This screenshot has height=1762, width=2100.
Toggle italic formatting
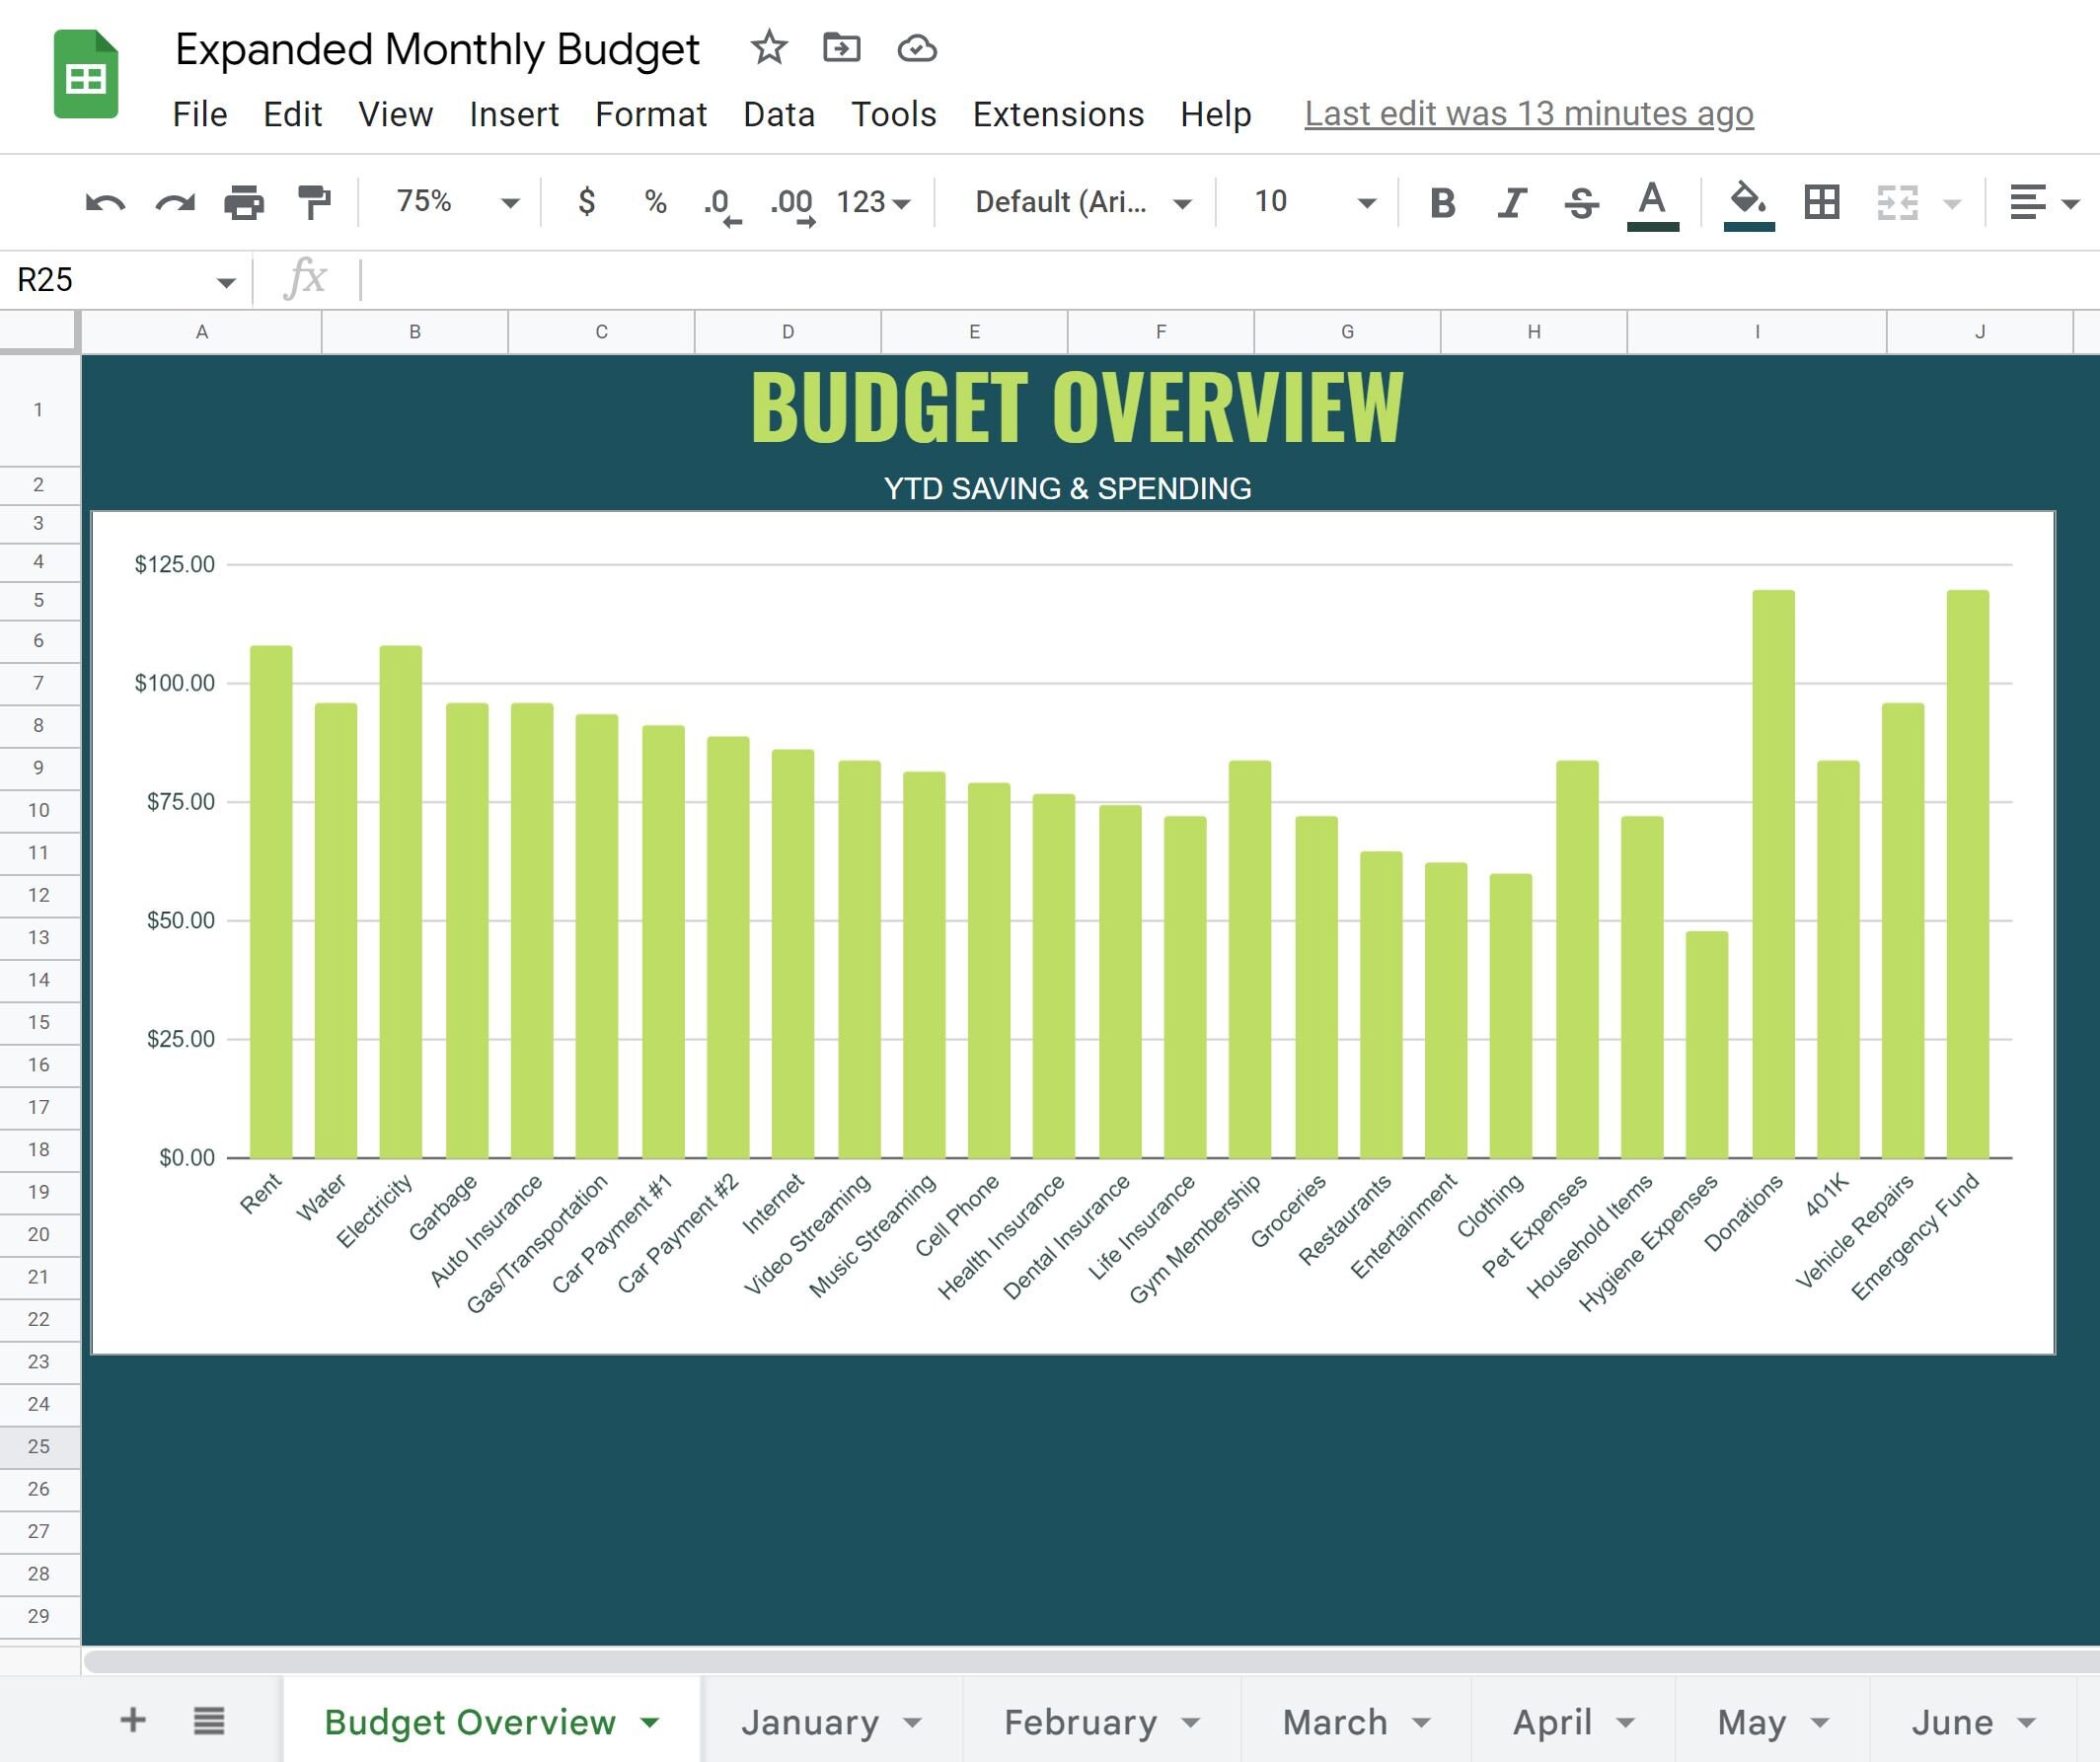pos(1512,202)
